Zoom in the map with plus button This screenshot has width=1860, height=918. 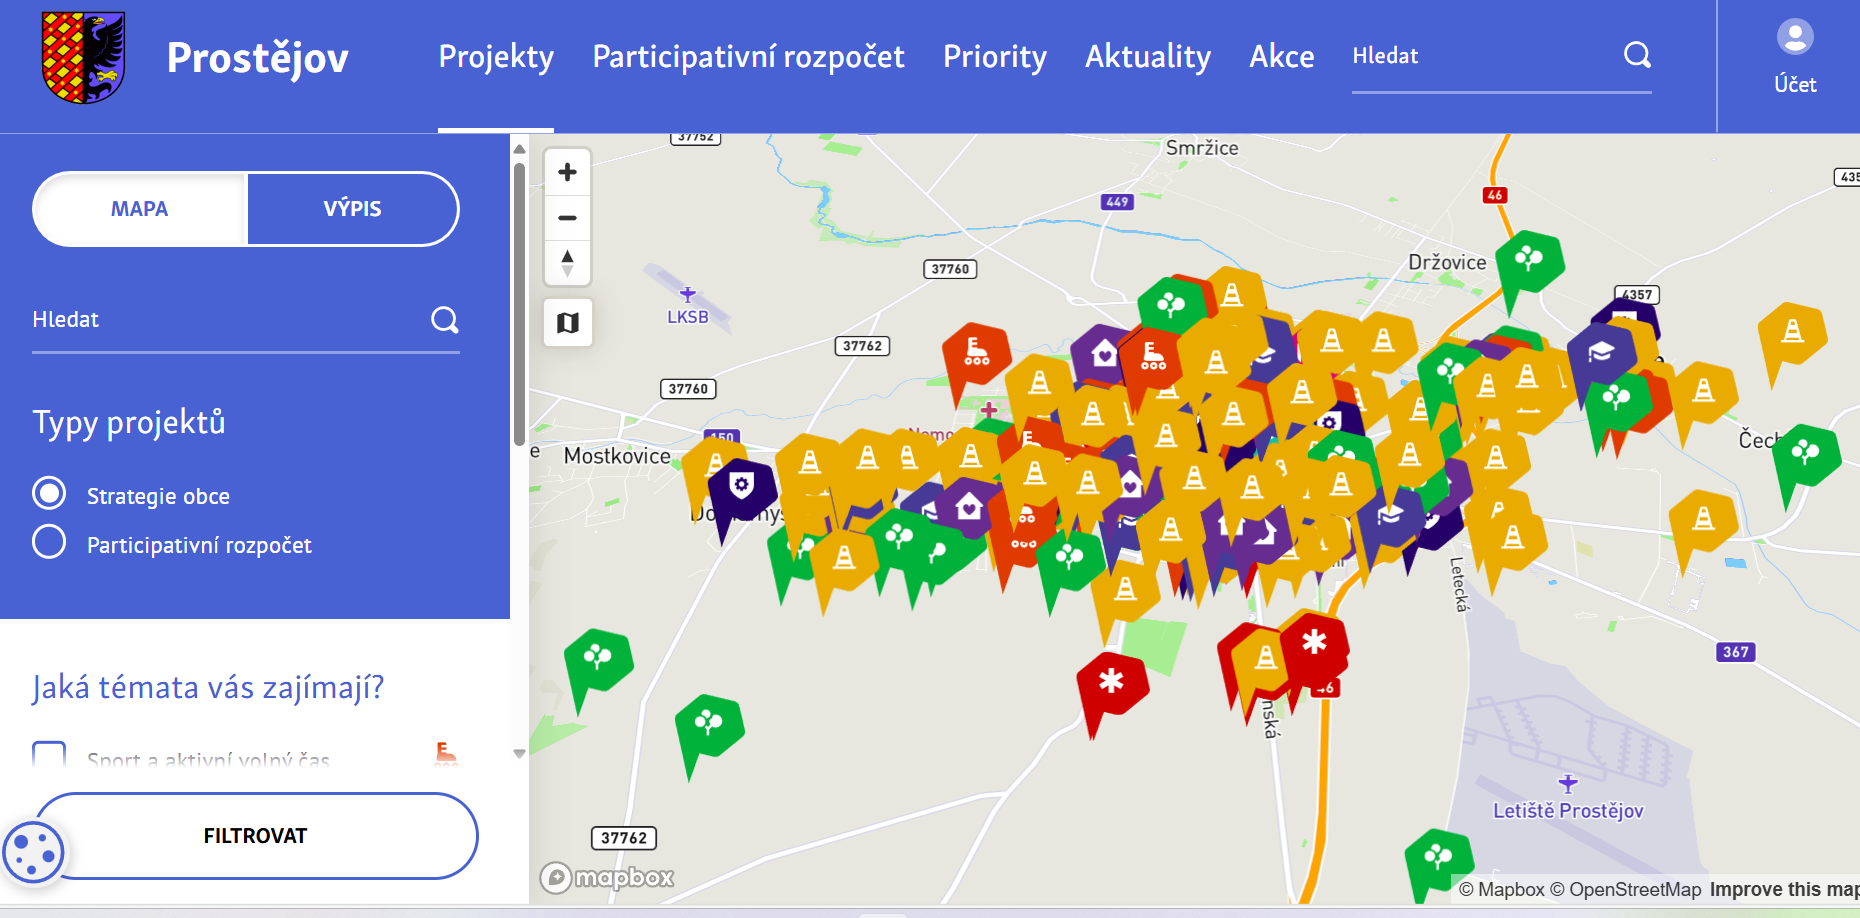[568, 172]
